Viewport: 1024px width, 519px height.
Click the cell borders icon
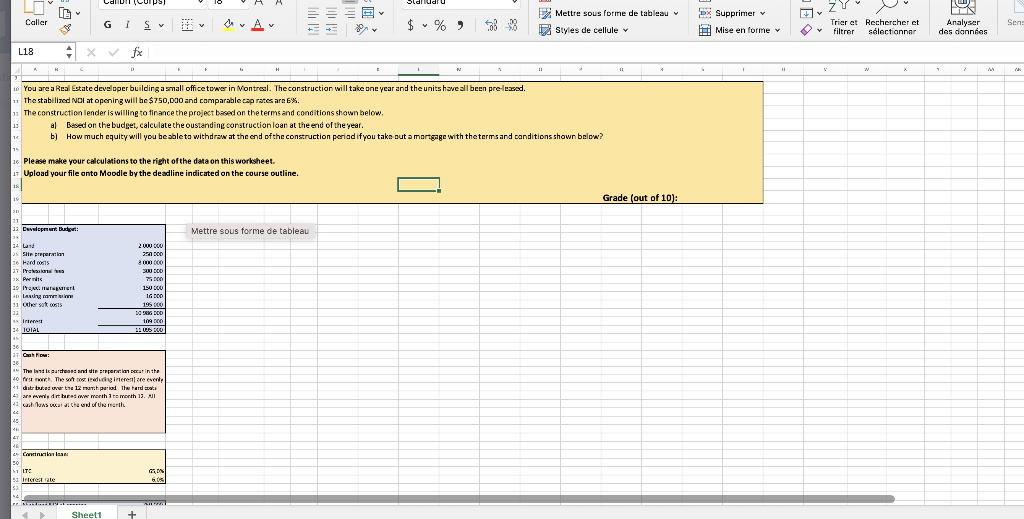click(187, 25)
